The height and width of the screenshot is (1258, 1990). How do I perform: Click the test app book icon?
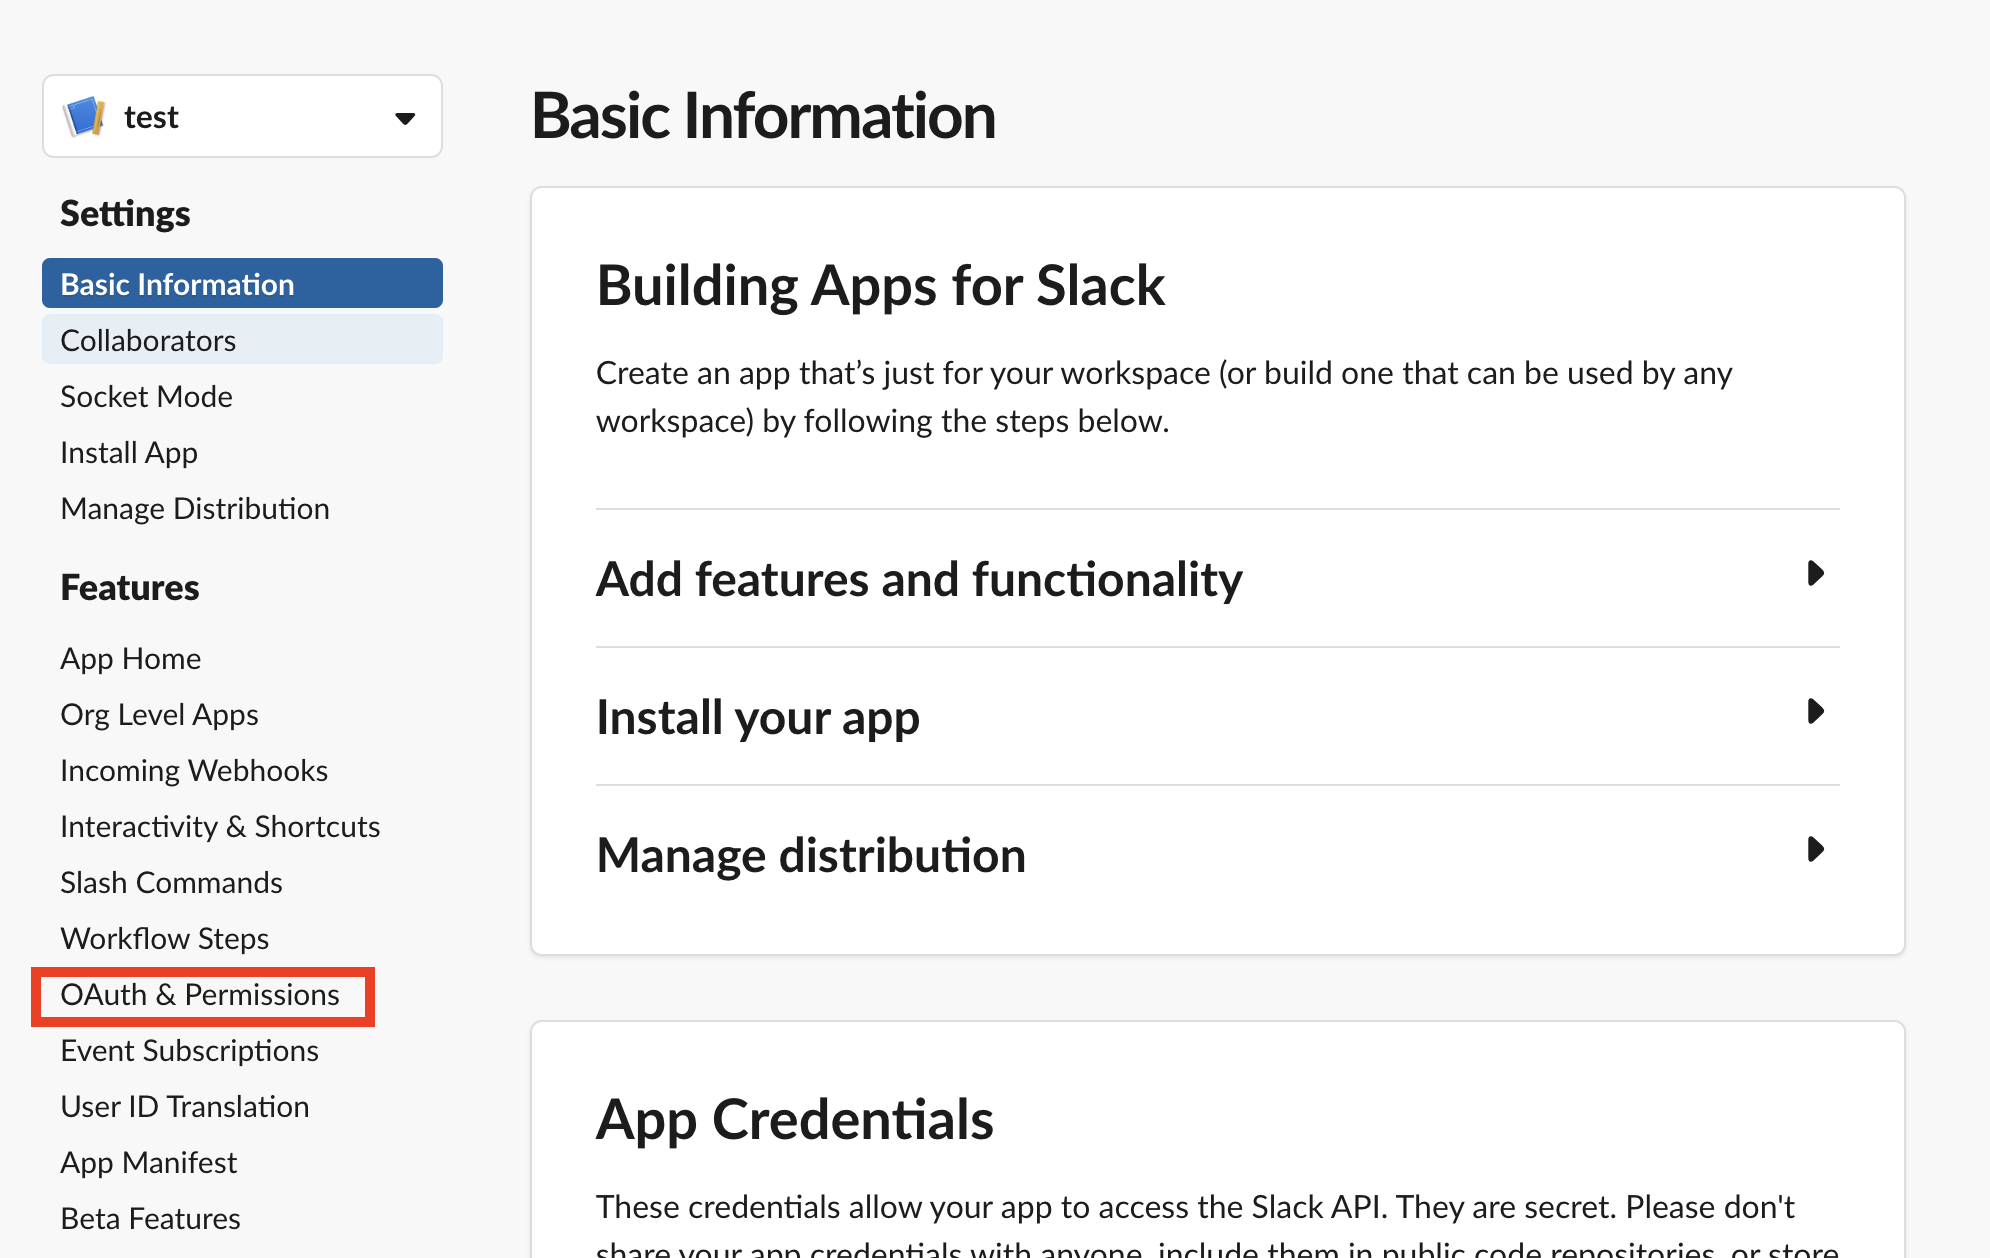tap(84, 116)
